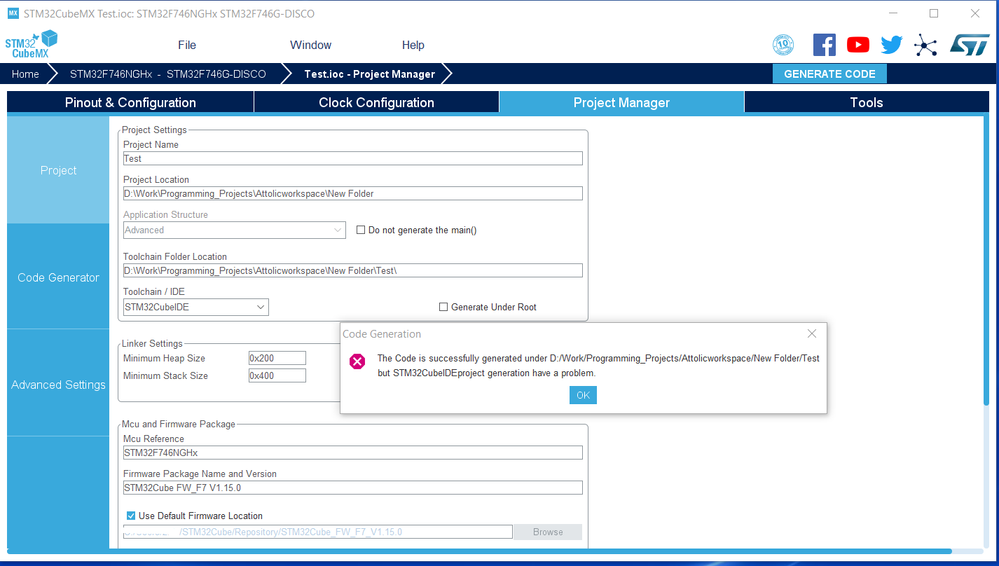Open the 10-year anniversary badge icon
Screen dimensions: 999x566
pos(783,45)
